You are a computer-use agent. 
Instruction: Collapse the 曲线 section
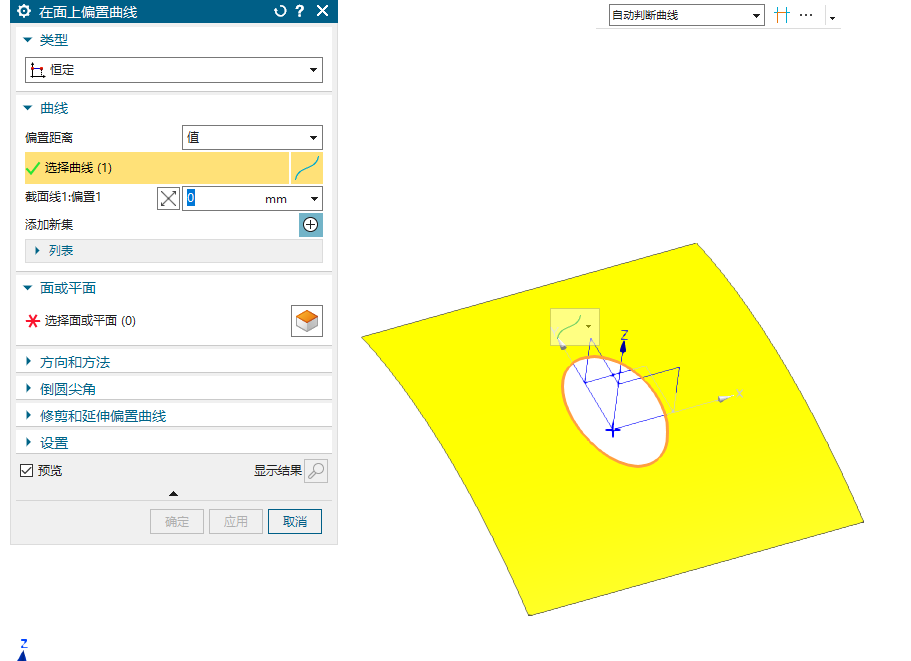pyautogui.click(x=27, y=108)
